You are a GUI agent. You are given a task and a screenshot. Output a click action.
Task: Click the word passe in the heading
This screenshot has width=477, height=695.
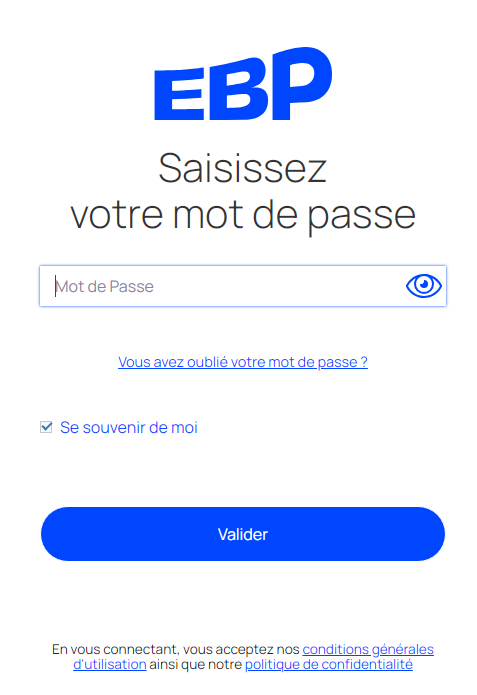pyautogui.click(x=361, y=217)
